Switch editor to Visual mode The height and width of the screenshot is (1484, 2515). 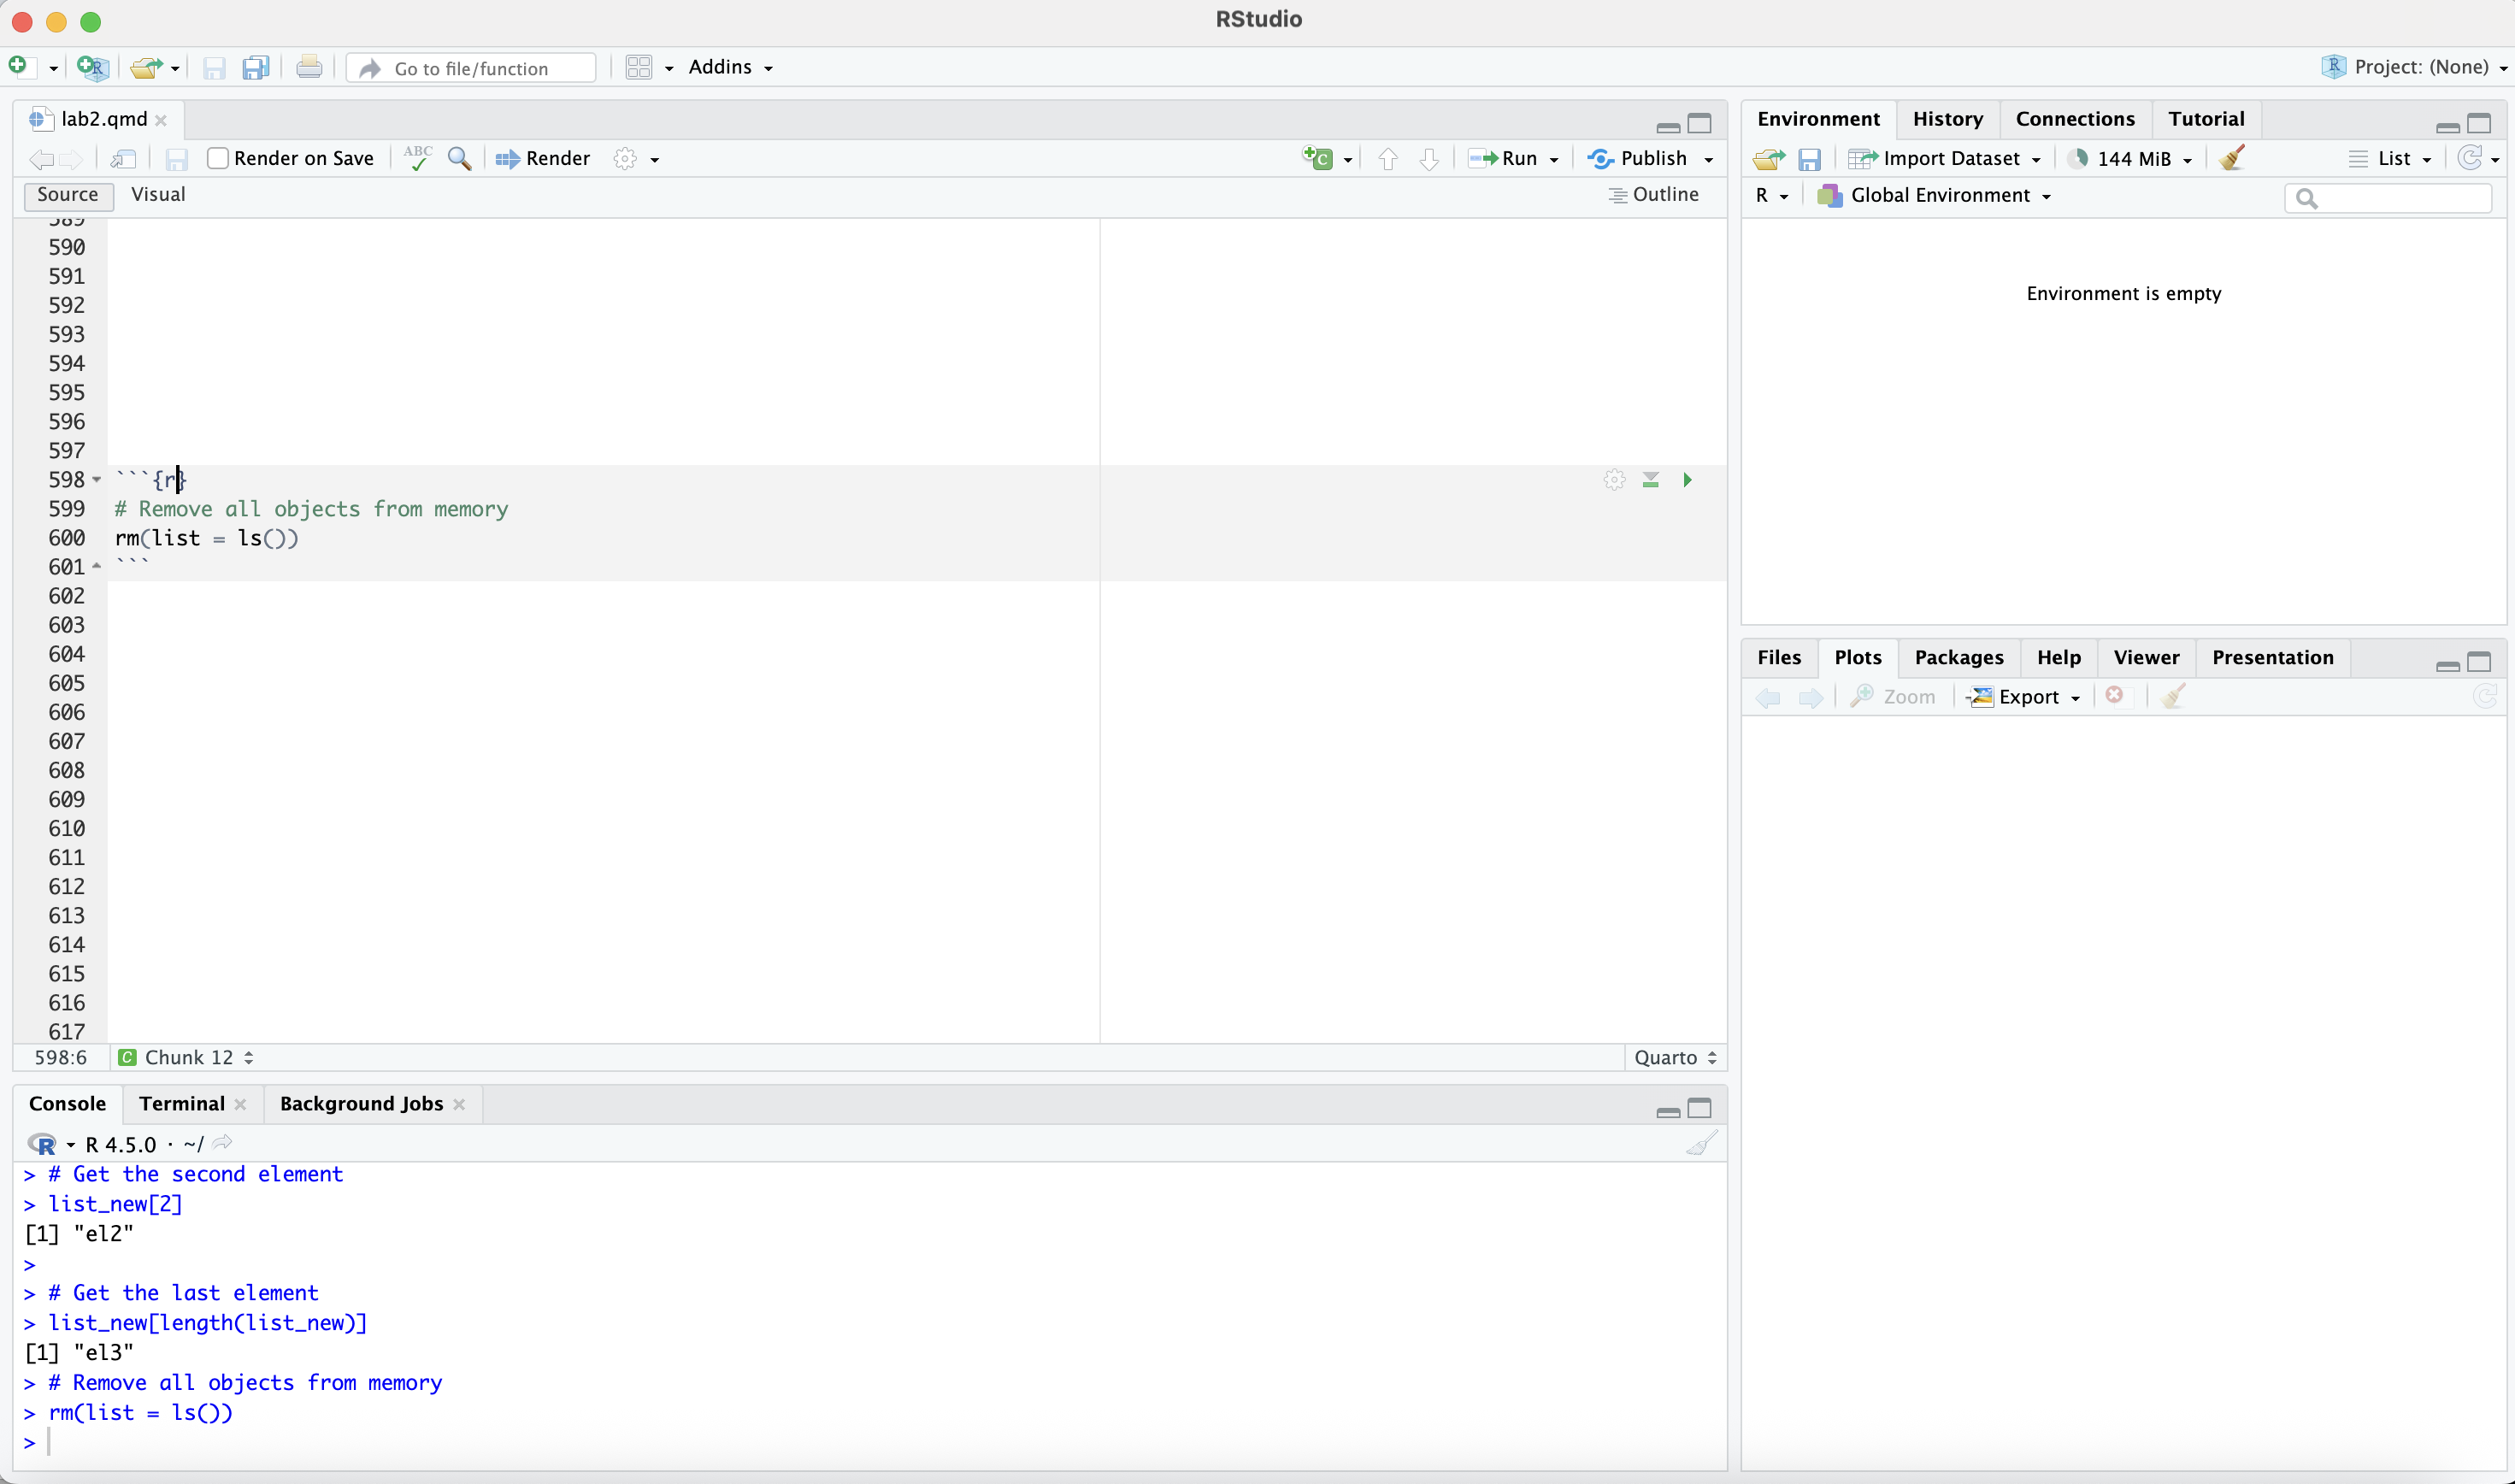[158, 194]
